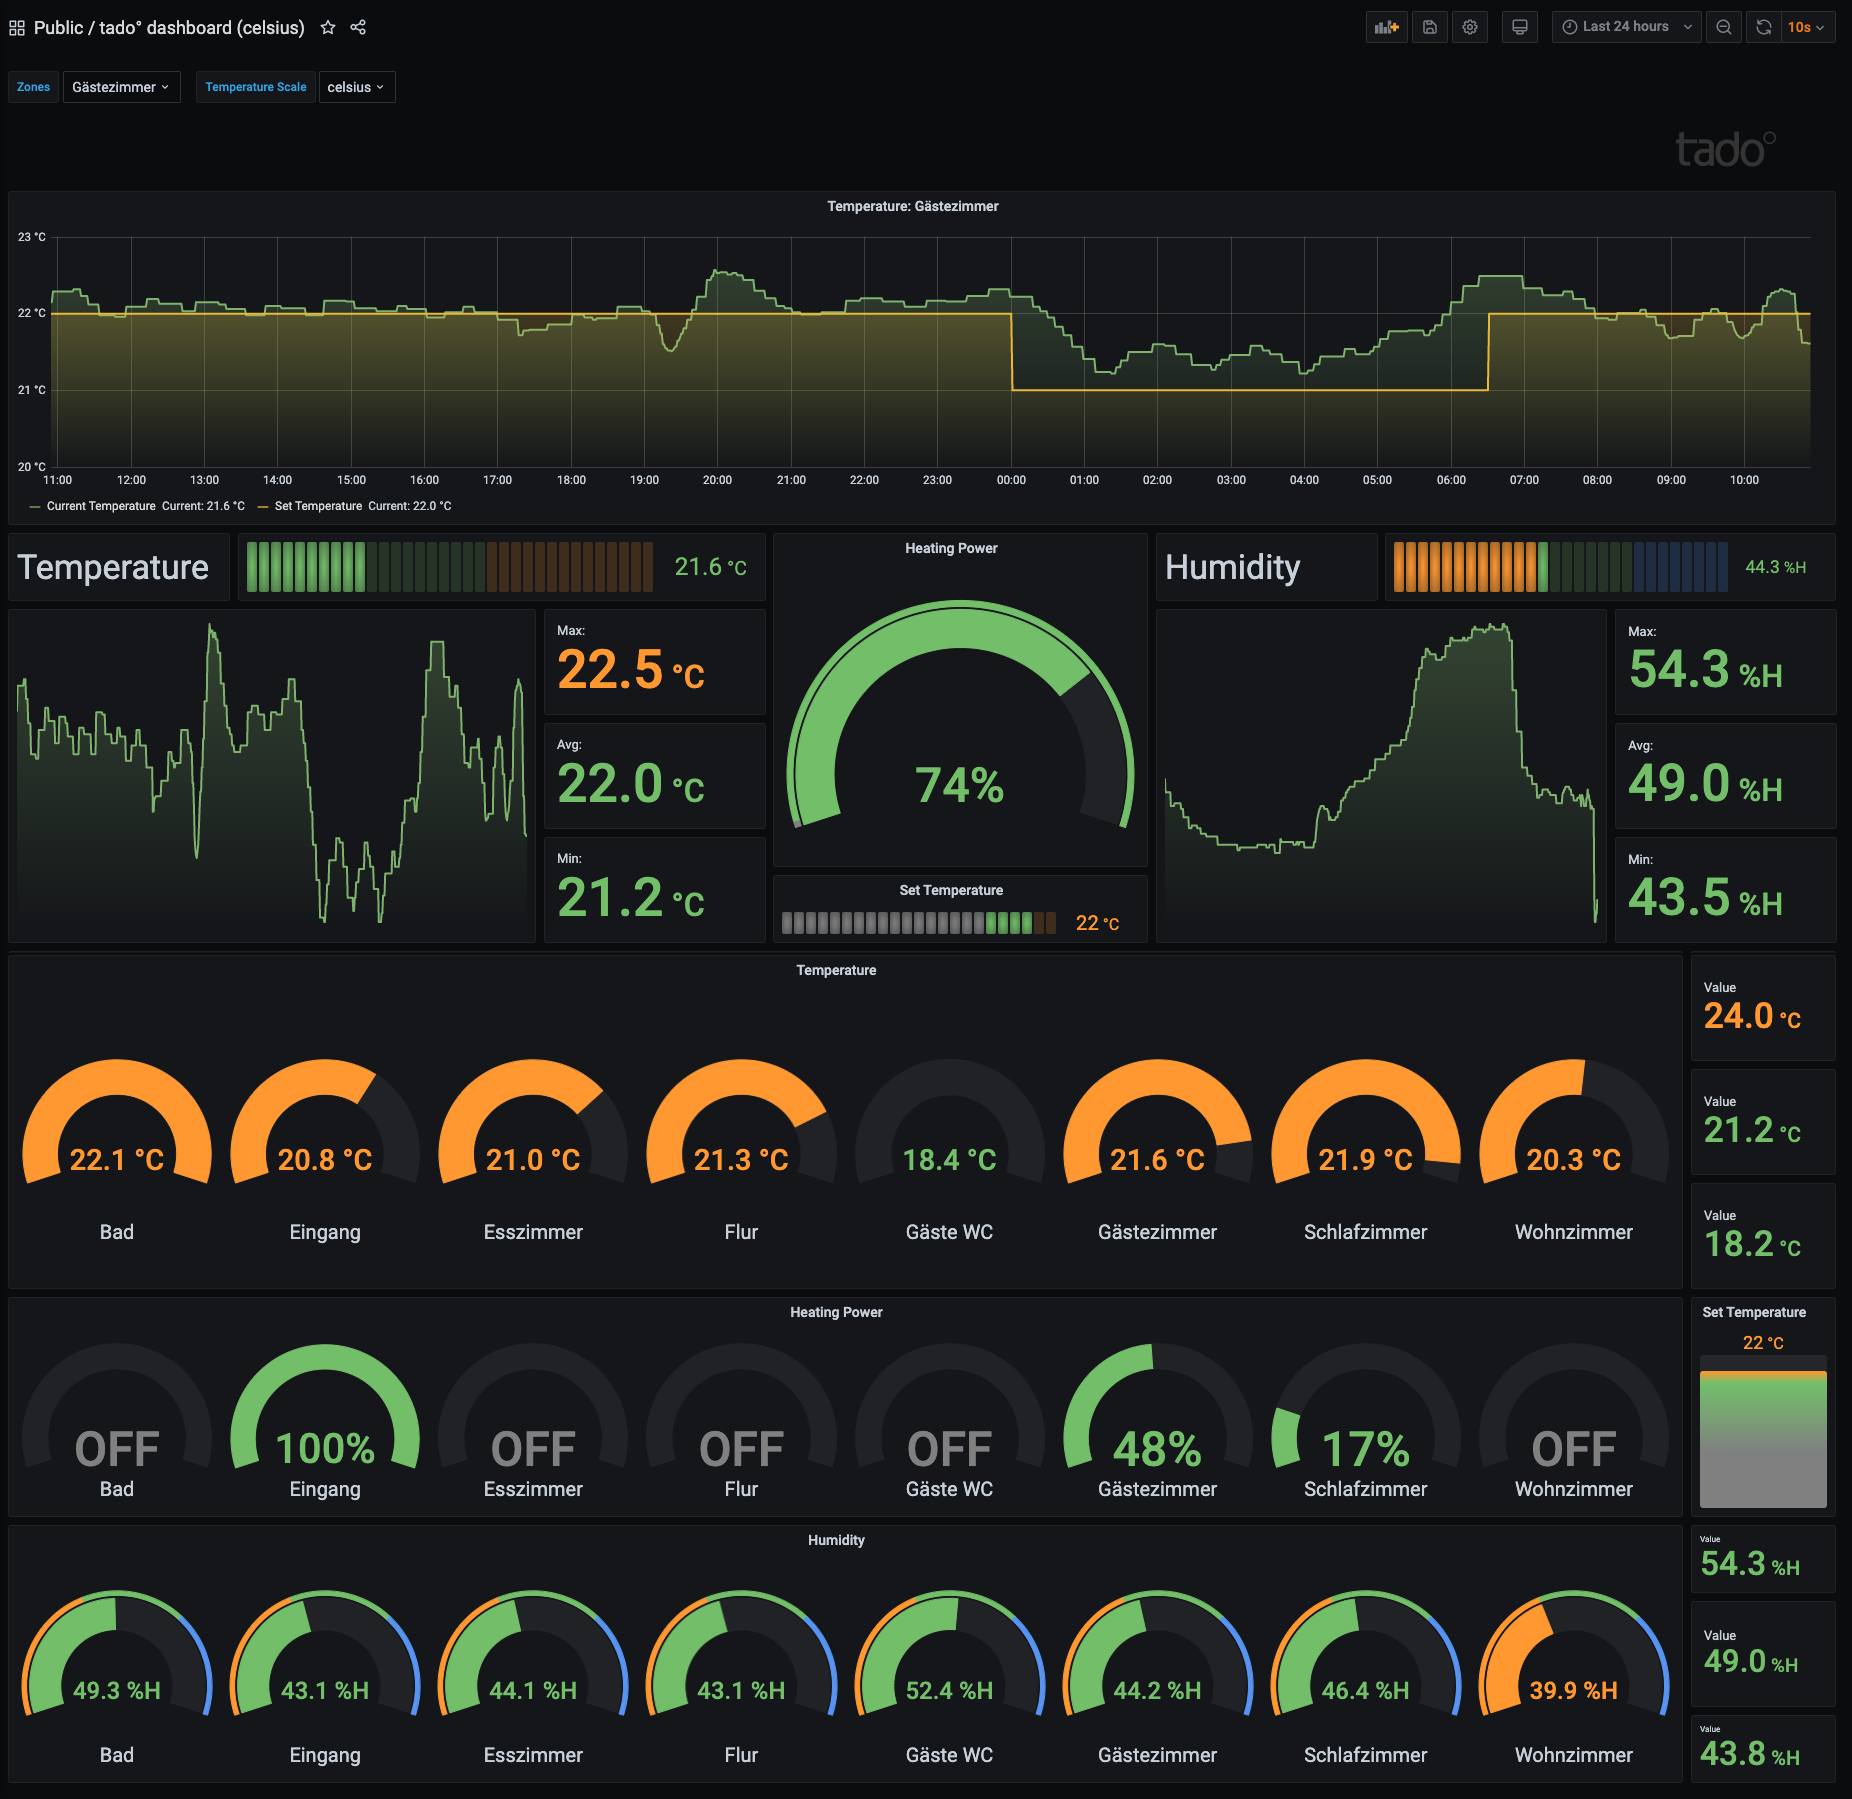
Task: Open the share dashboard icon
Action: (358, 27)
